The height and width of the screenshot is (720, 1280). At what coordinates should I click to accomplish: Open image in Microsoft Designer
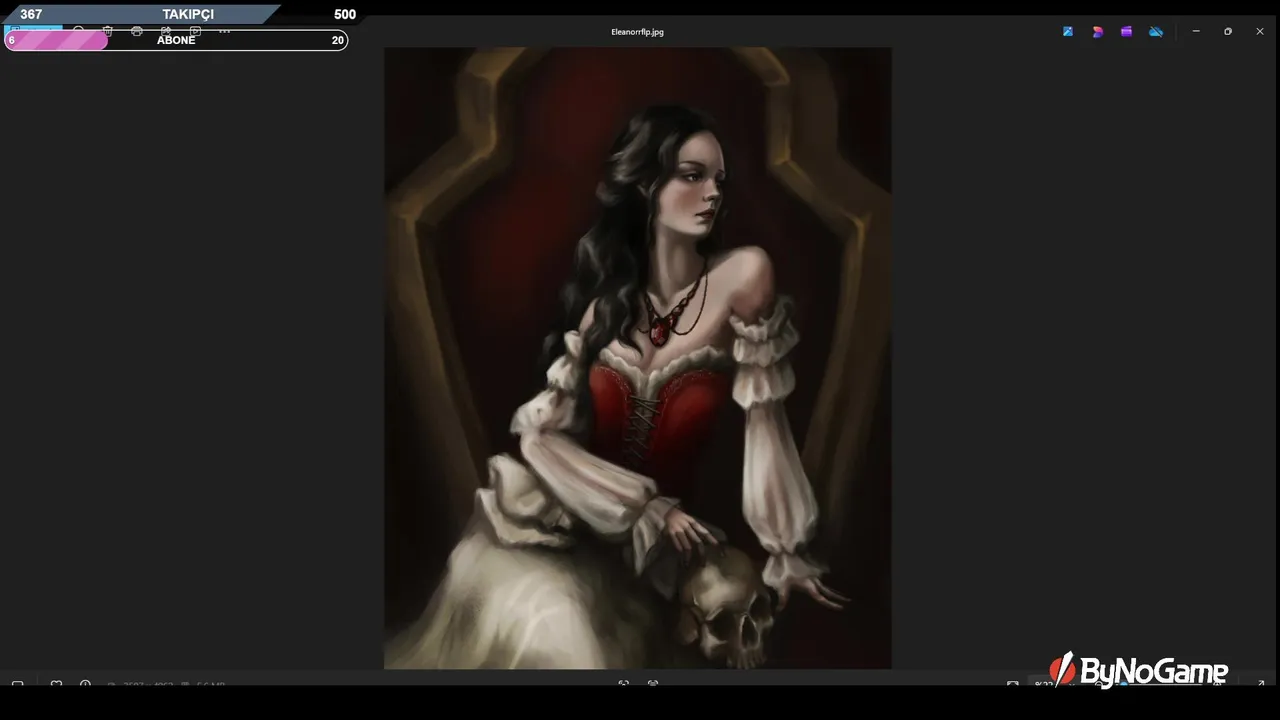1097,32
